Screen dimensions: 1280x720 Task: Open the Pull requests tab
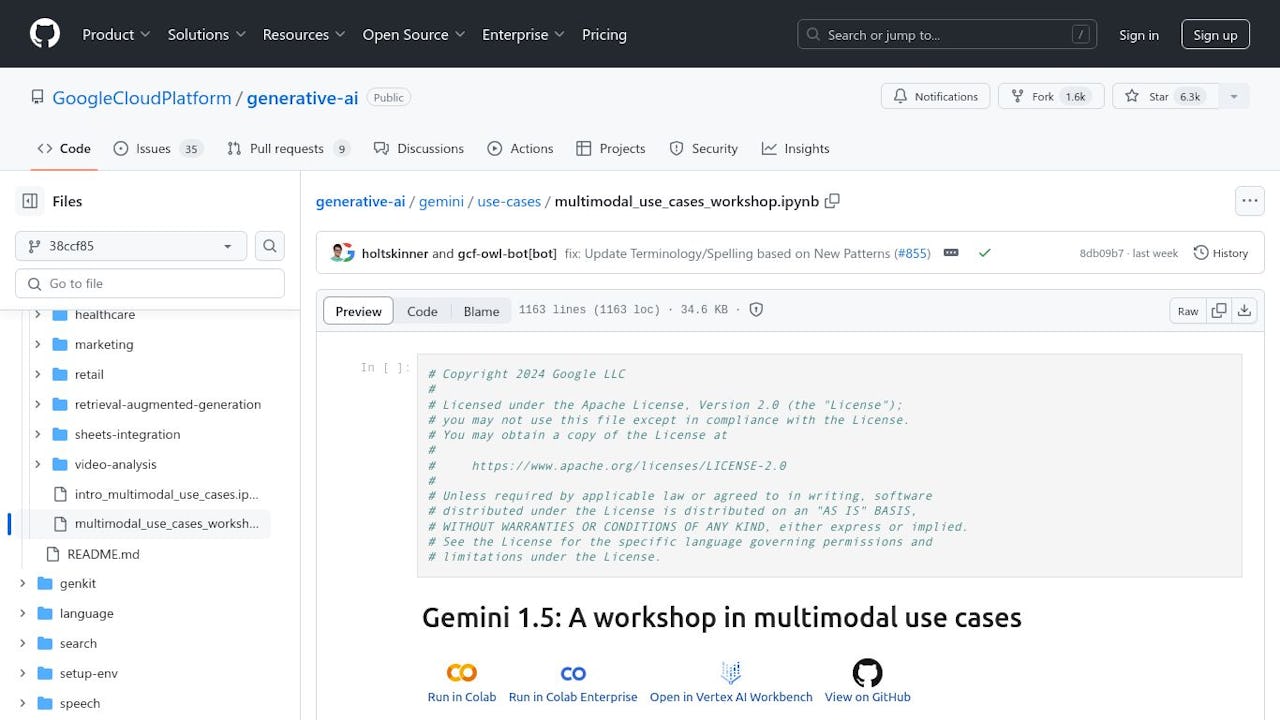point(288,148)
